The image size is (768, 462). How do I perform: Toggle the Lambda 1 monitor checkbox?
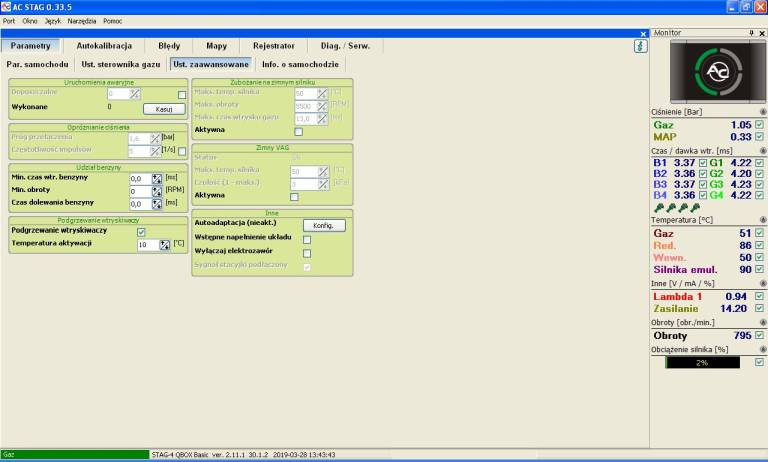click(x=759, y=296)
